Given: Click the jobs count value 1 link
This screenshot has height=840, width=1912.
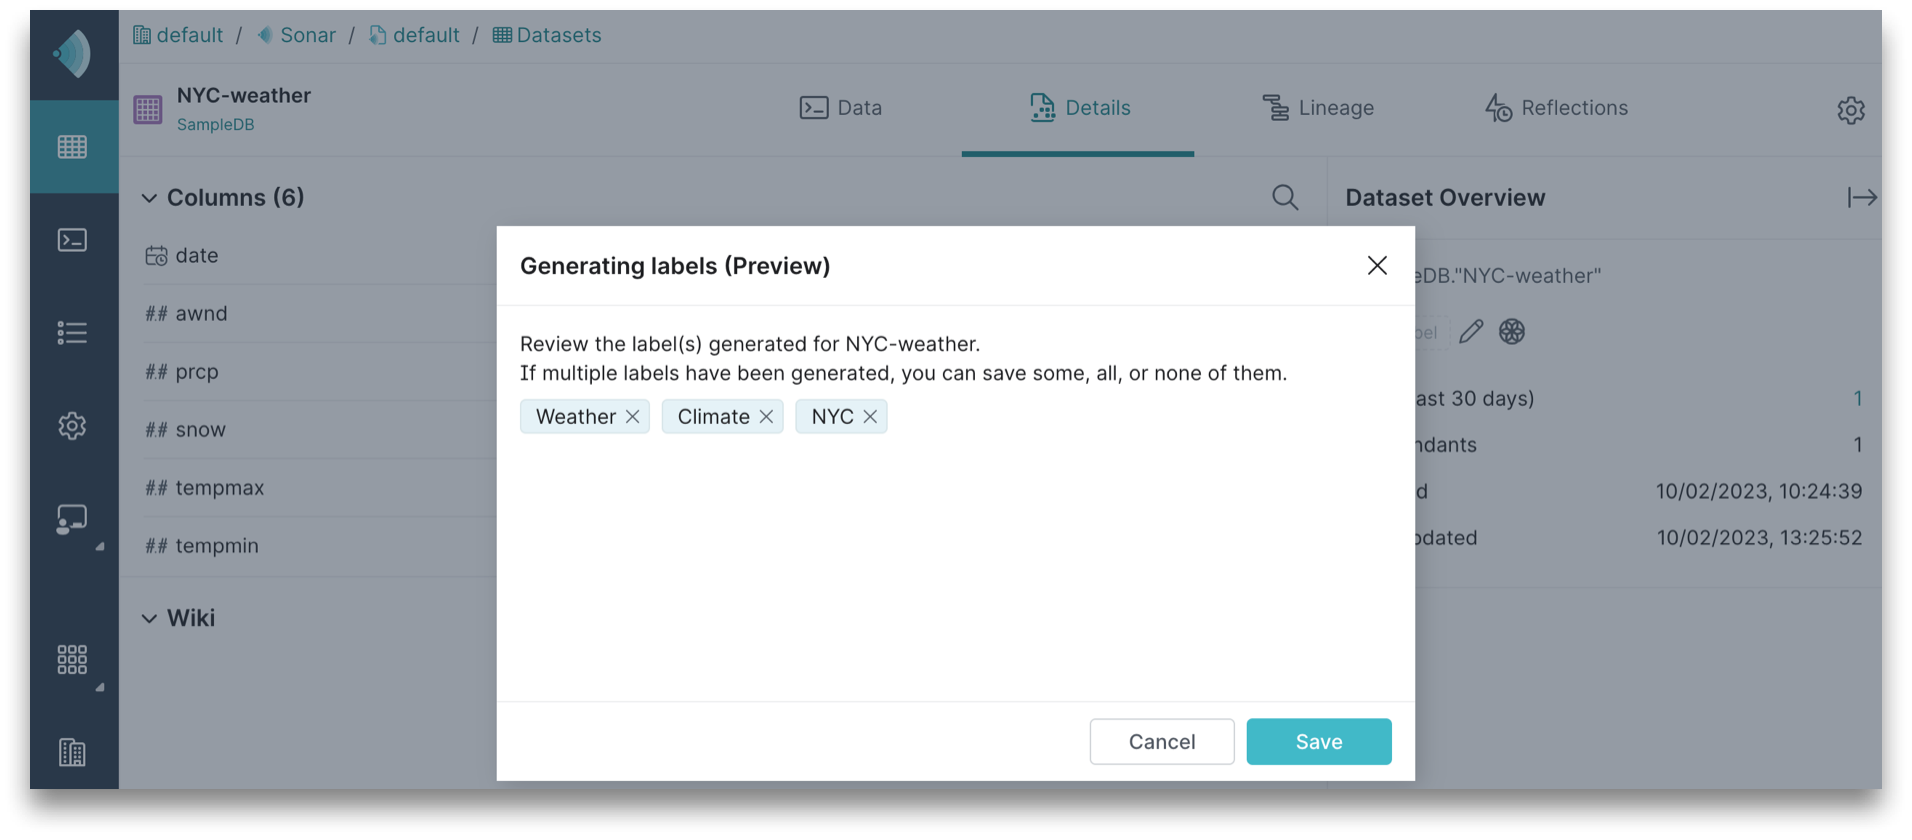Looking at the screenshot, I should point(1857,399).
